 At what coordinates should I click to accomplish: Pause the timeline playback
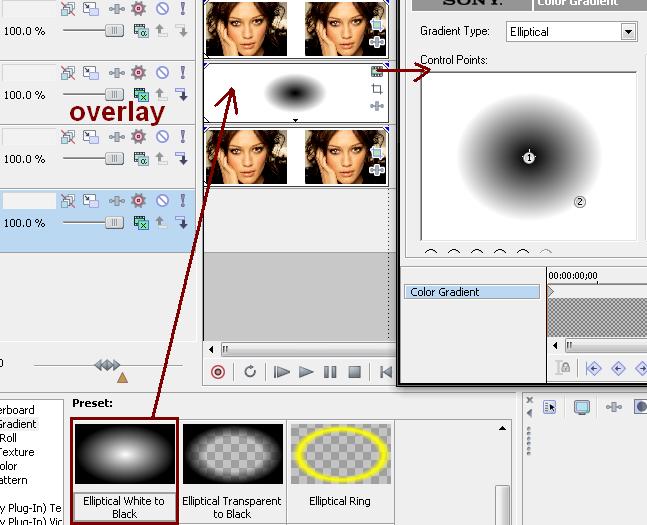pyautogui.click(x=330, y=372)
